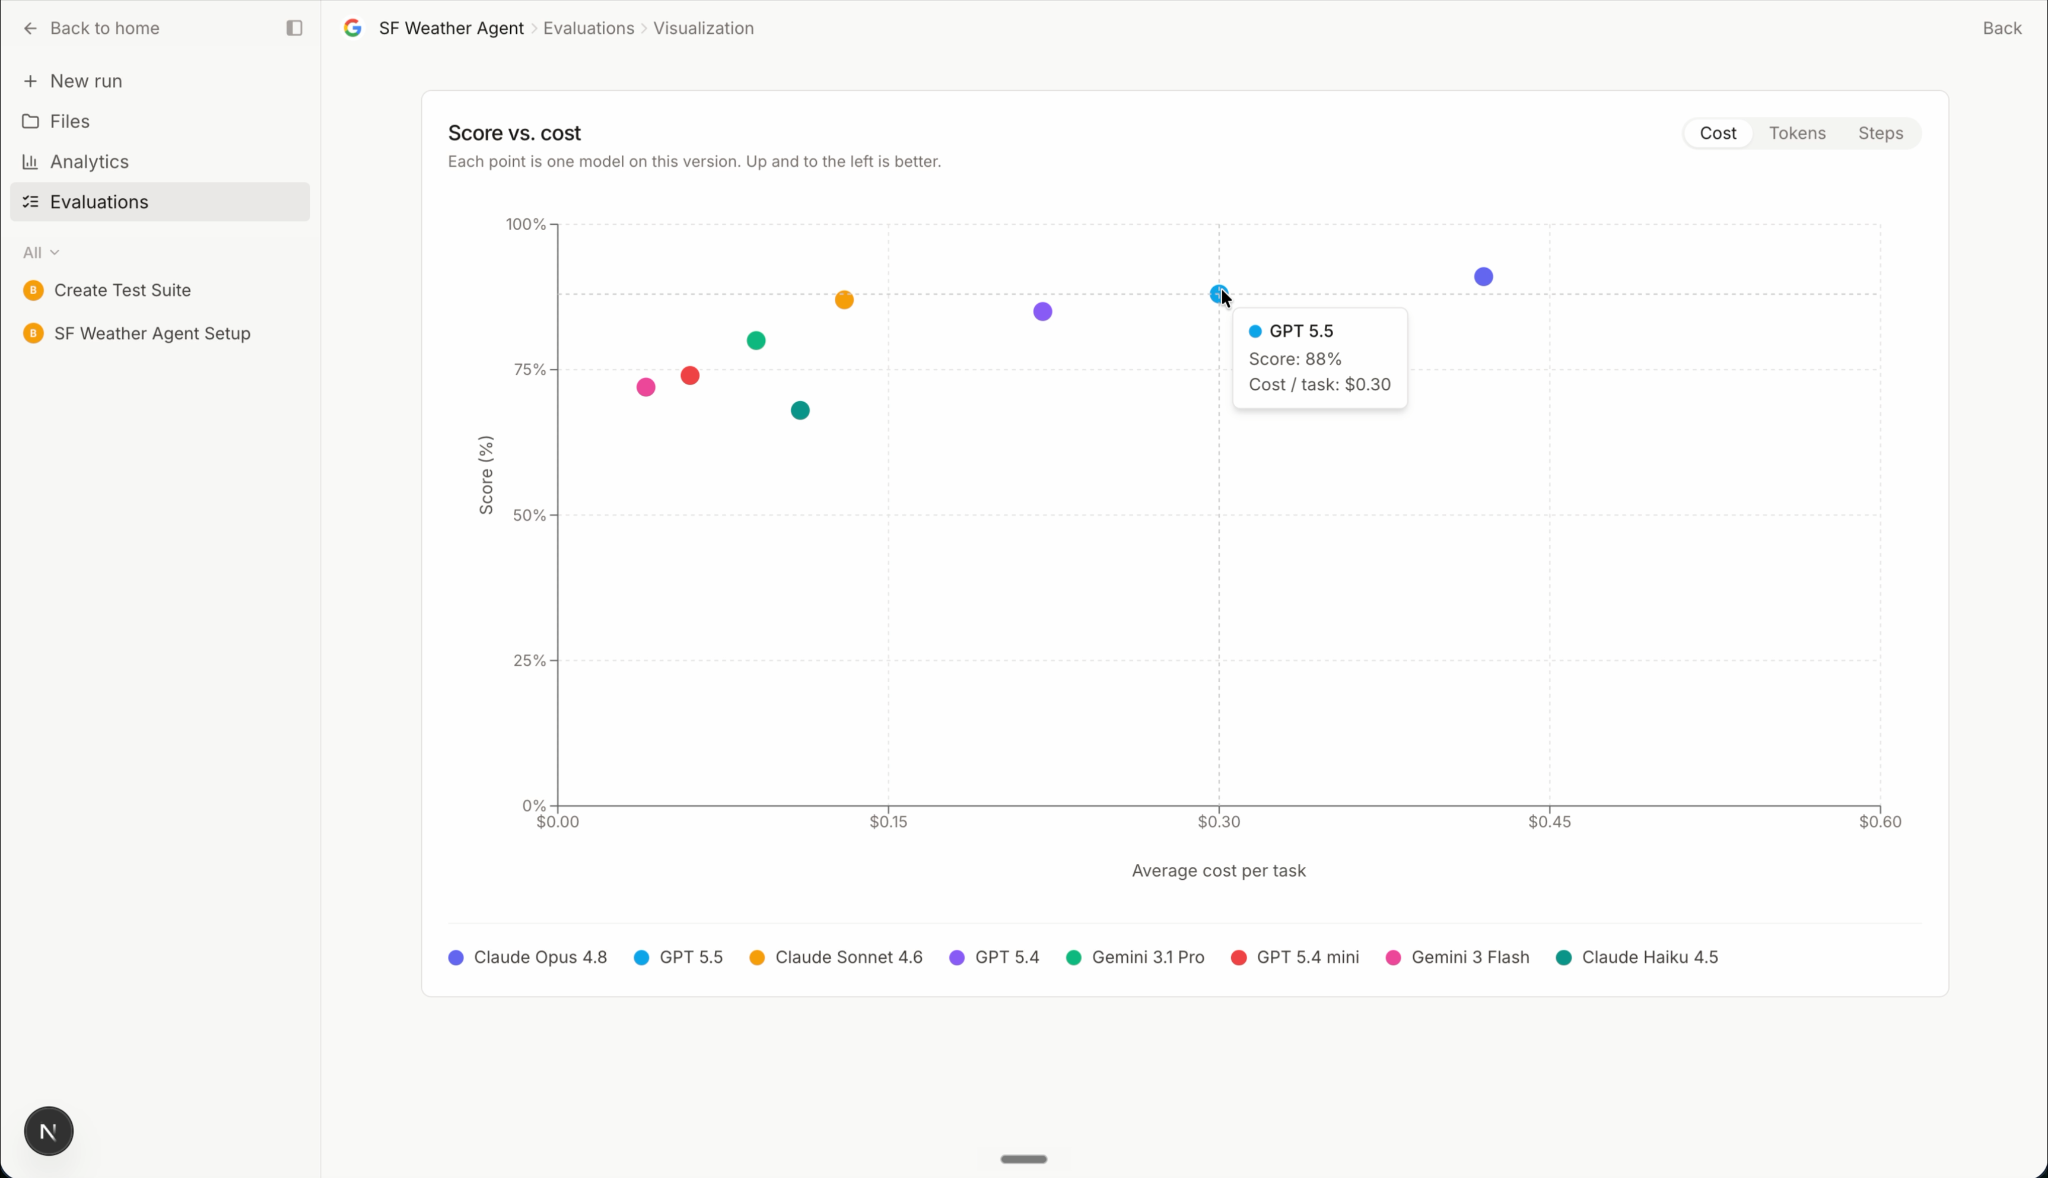The height and width of the screenshot is (1178, 2048).
Task: Click the Google logo icon in breadcrumb
Action: click(x=352, y=28)
